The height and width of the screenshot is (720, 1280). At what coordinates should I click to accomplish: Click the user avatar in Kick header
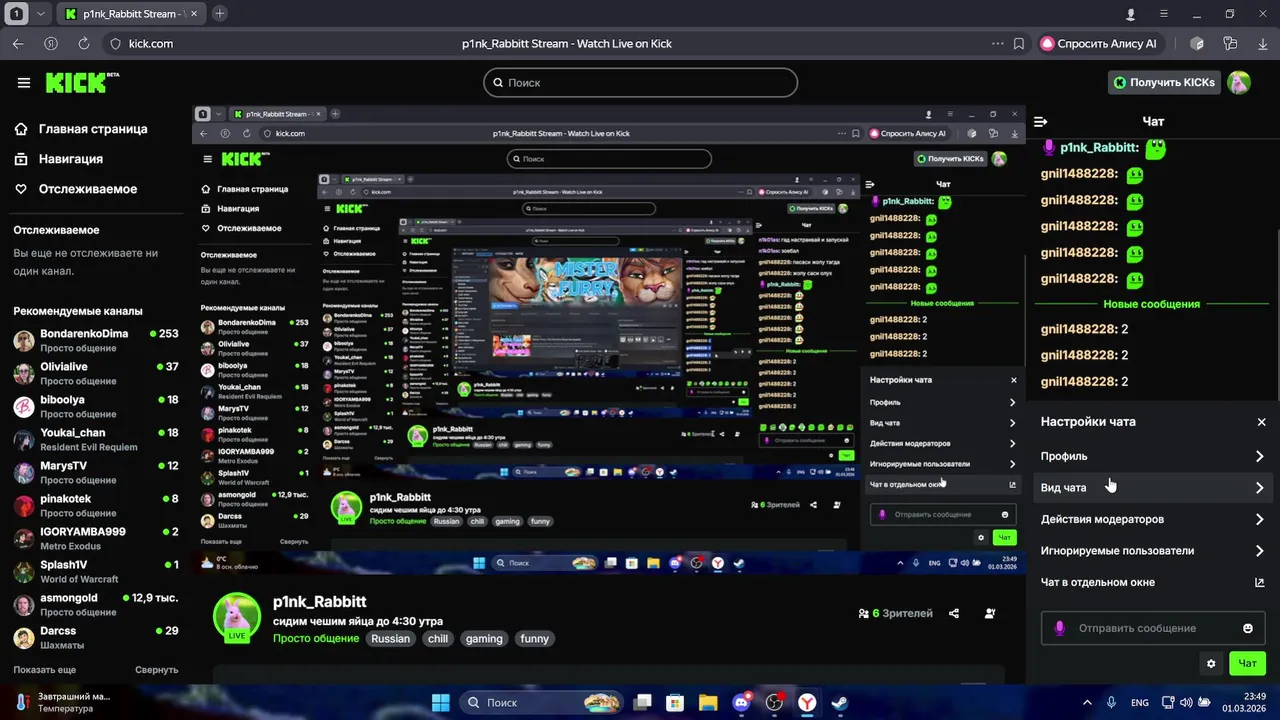1239,83
